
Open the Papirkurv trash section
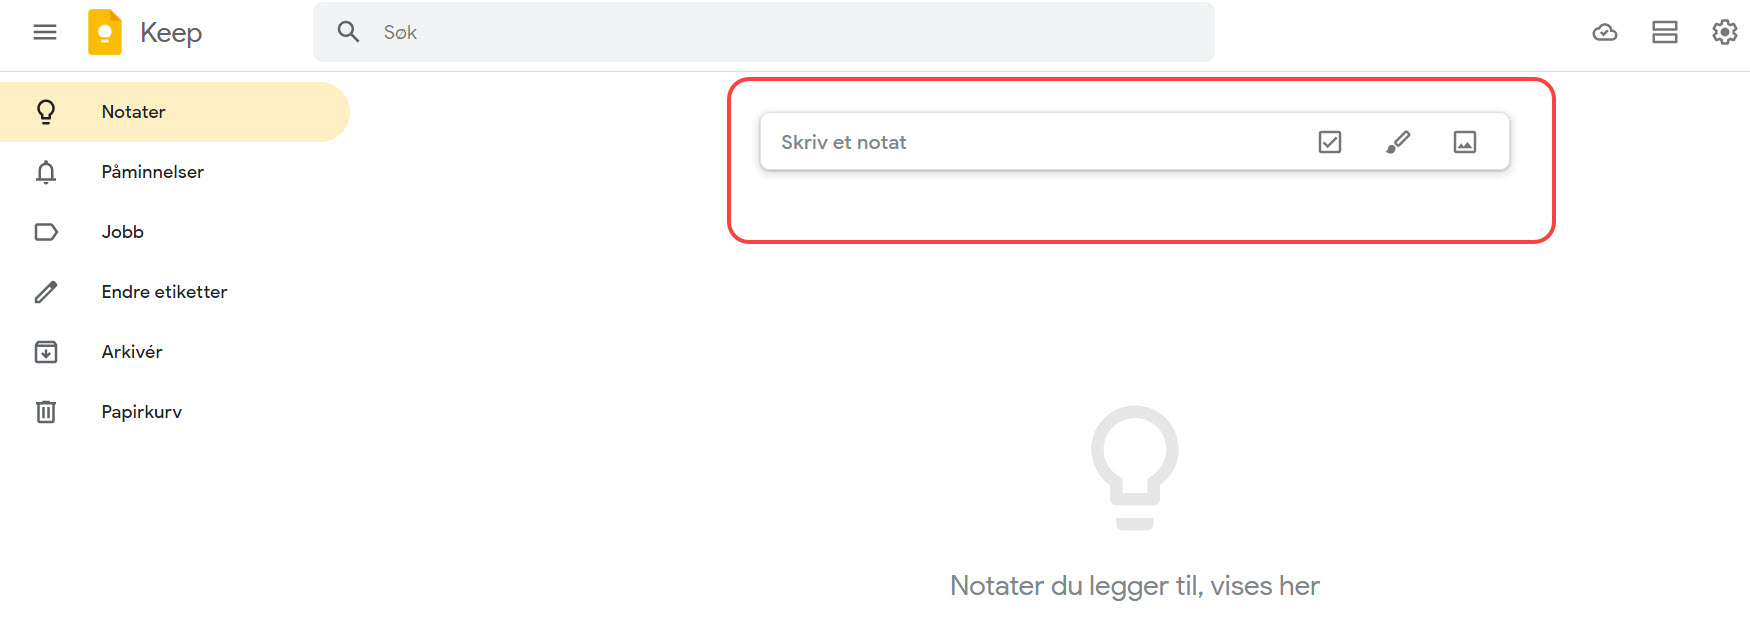click(142, 412)
